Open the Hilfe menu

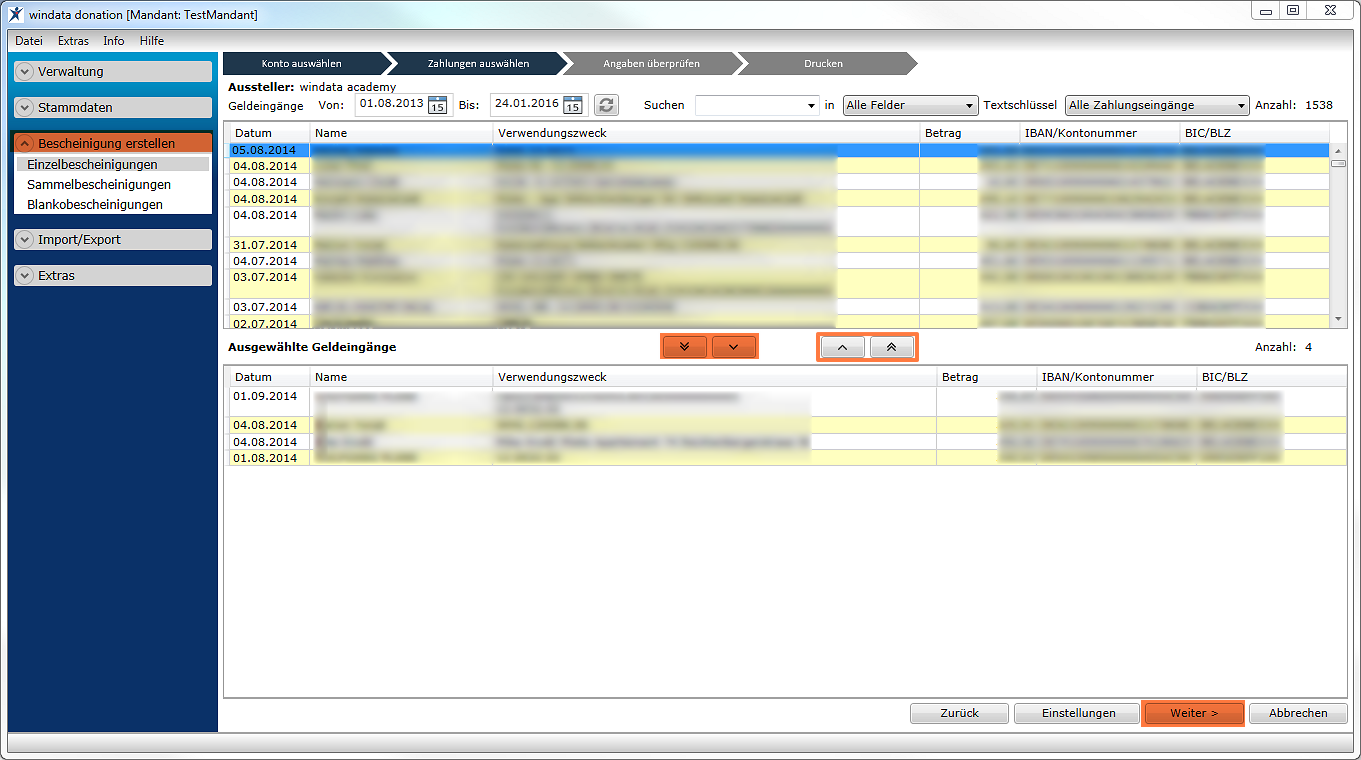click(x=152, y=41)
